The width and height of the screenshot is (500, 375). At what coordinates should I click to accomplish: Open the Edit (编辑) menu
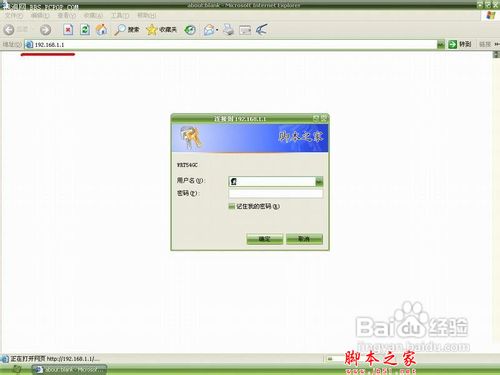(40, 16)
